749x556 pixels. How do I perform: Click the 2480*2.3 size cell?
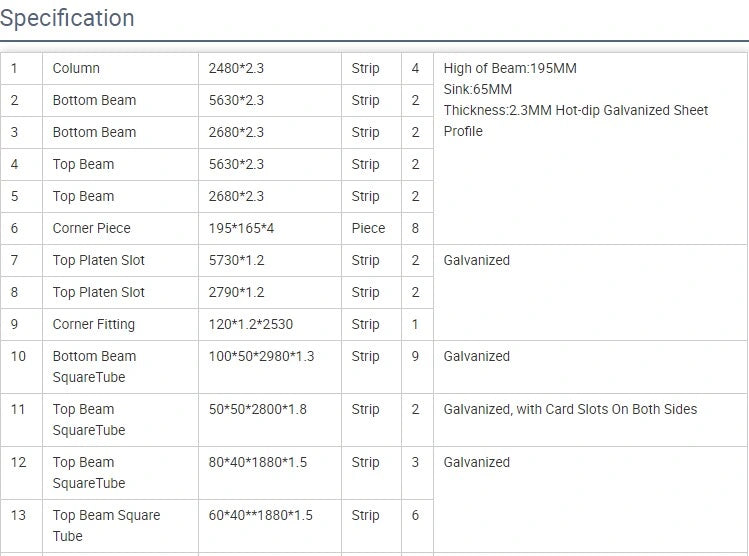pos(236,68)
